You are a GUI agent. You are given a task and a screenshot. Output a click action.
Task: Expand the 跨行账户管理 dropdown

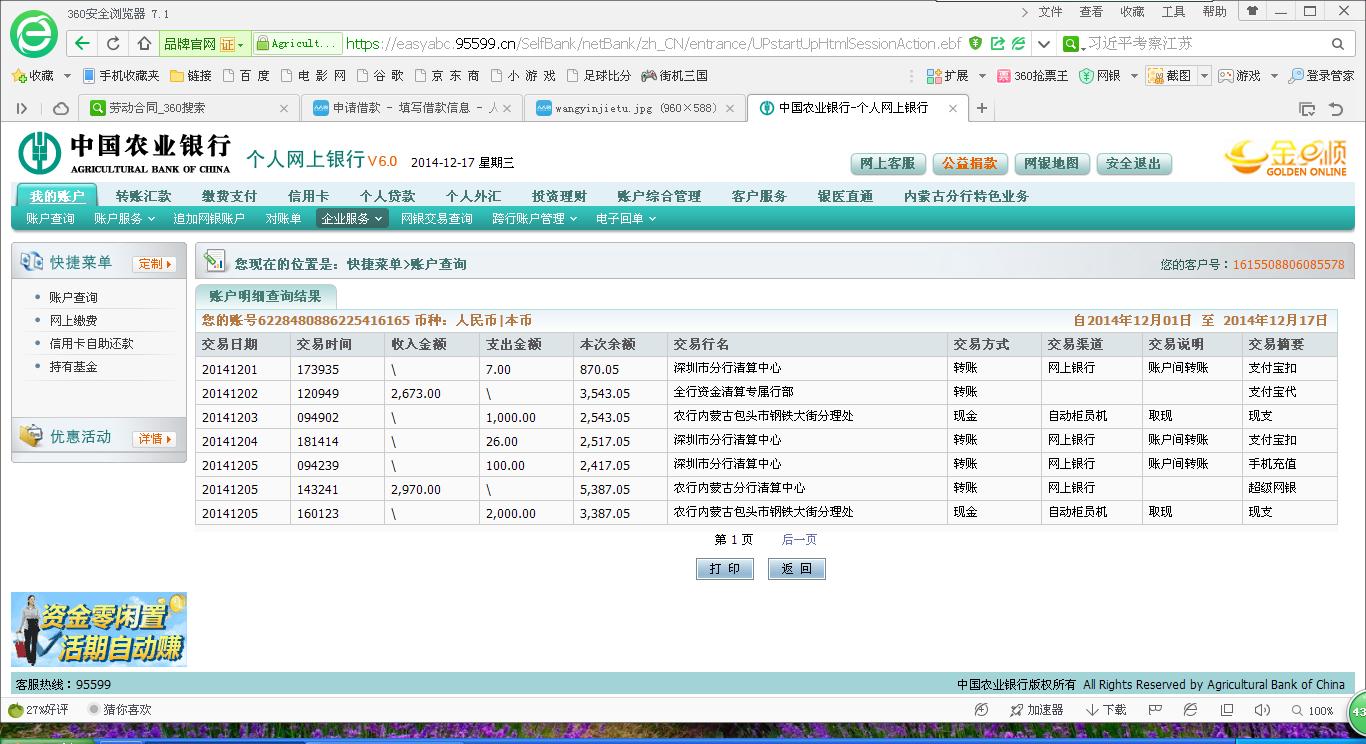click(x=534, y=219)
